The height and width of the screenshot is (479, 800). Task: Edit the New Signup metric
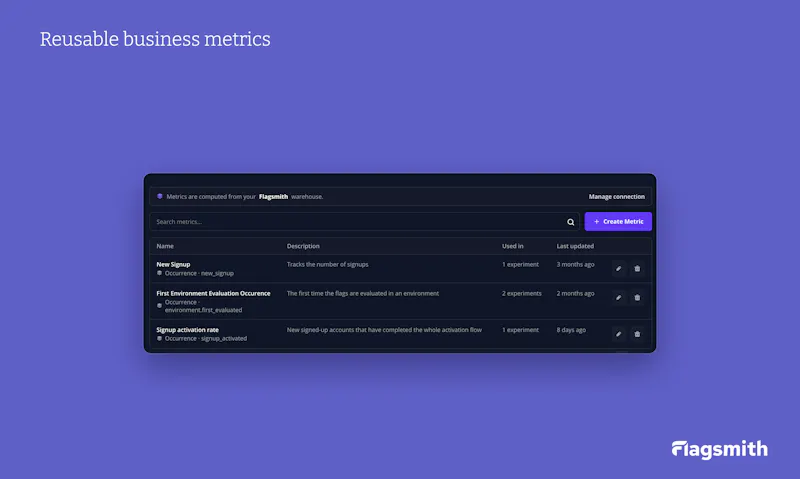[x=618, y=268]
